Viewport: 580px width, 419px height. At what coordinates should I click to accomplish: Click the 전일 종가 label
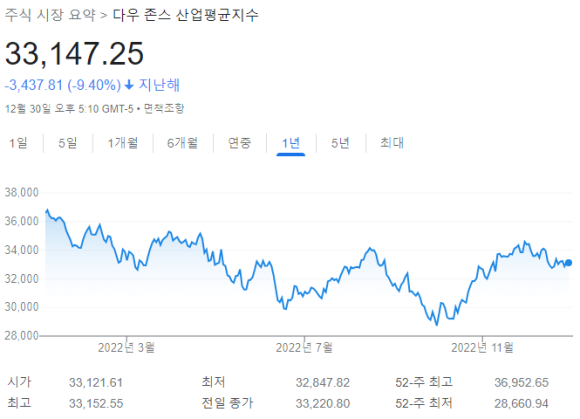point(227,403)
